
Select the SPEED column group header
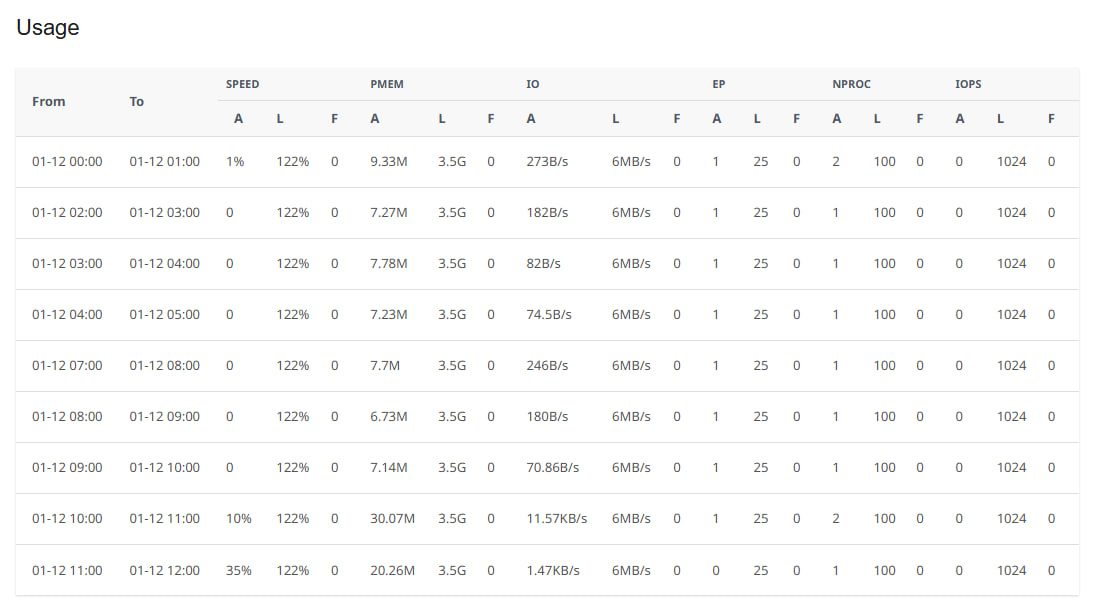[x=243, y=84]
